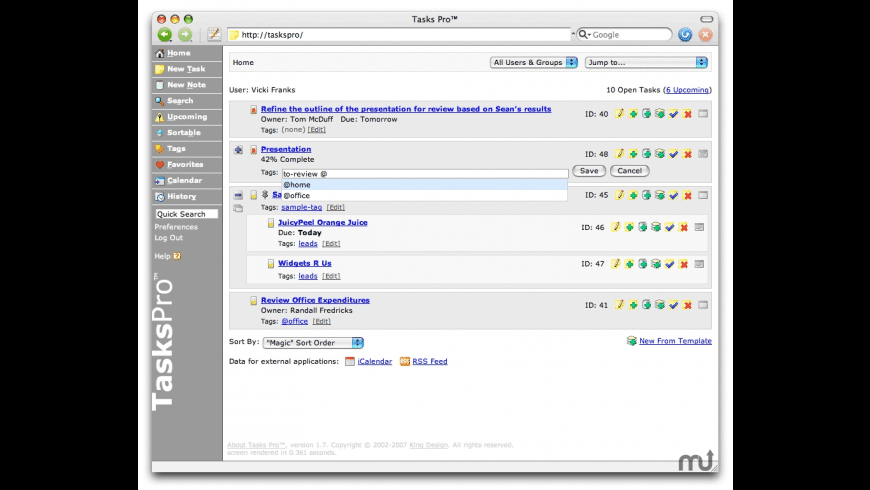Reload page with blue refresh icon
The height and width of the screenshot is (490, 870).
685,34
